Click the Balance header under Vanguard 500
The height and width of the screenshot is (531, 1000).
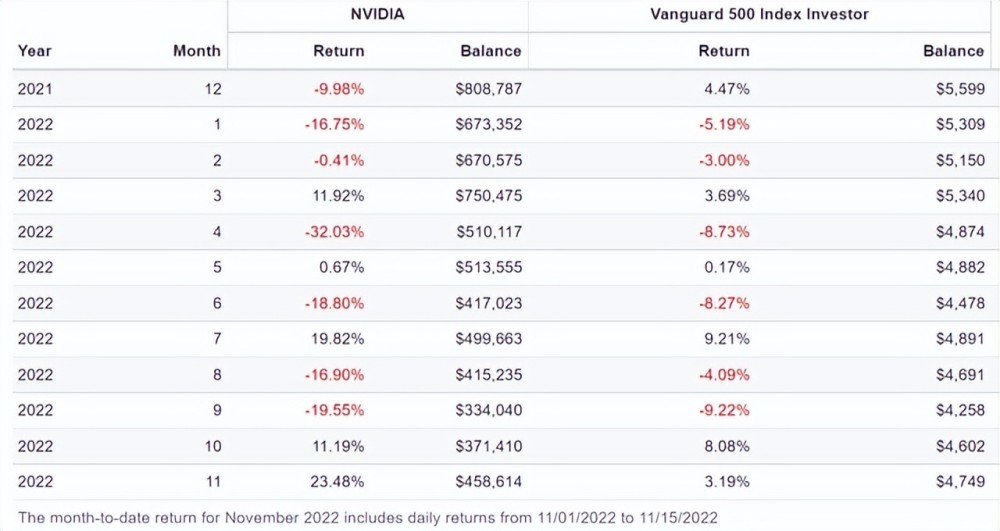click(x=953, y=51)
